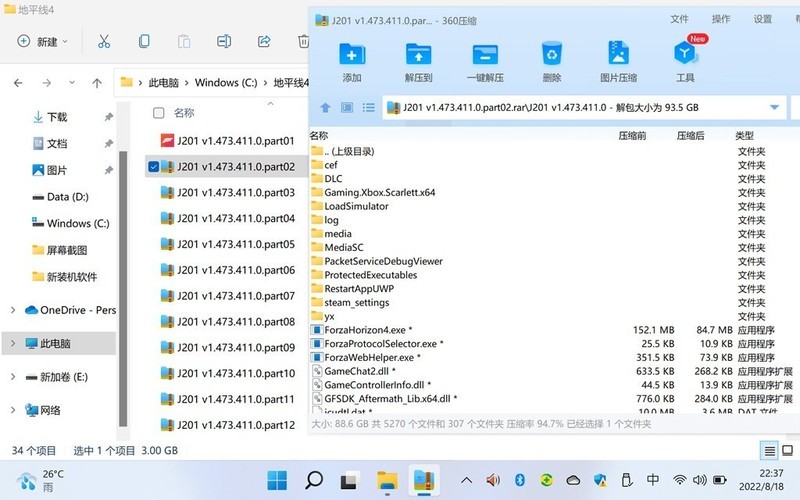Open the 新建 (New) dropdown in Explorer
This screenshot has height=500, width=800.
tap(42, 41)
